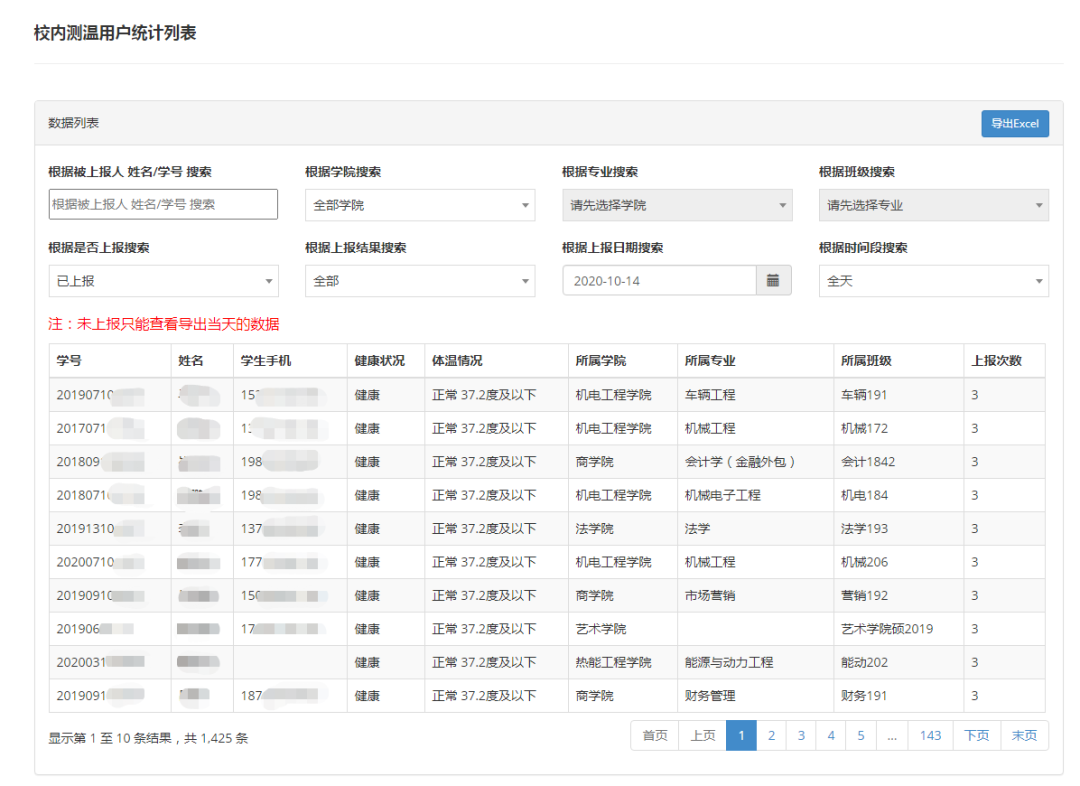Open the 全部学院 college dropdown
Viewport: 1080px width, 786px height.
point(420,205)
